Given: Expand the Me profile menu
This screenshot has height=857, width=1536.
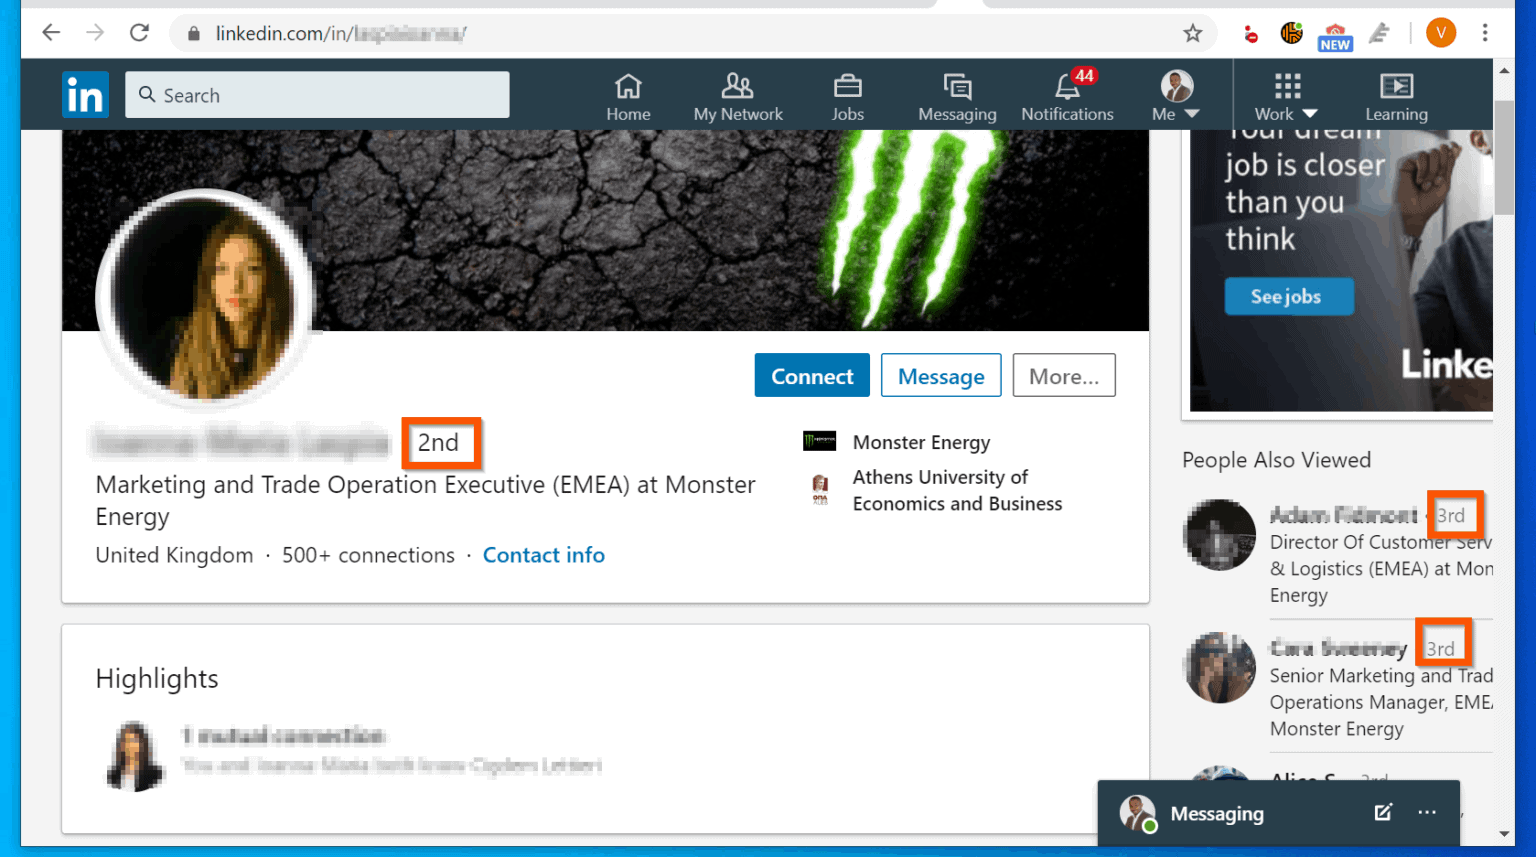Looking at the screenshot, I should (1176, 97).
